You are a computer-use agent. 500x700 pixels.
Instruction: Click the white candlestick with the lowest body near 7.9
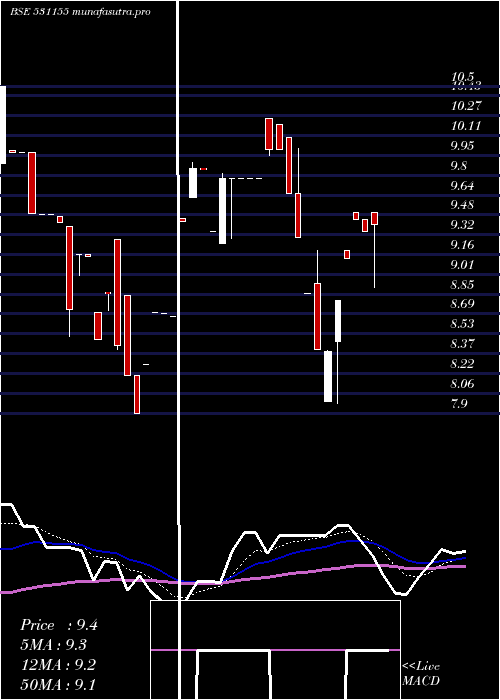pos(328,376)
